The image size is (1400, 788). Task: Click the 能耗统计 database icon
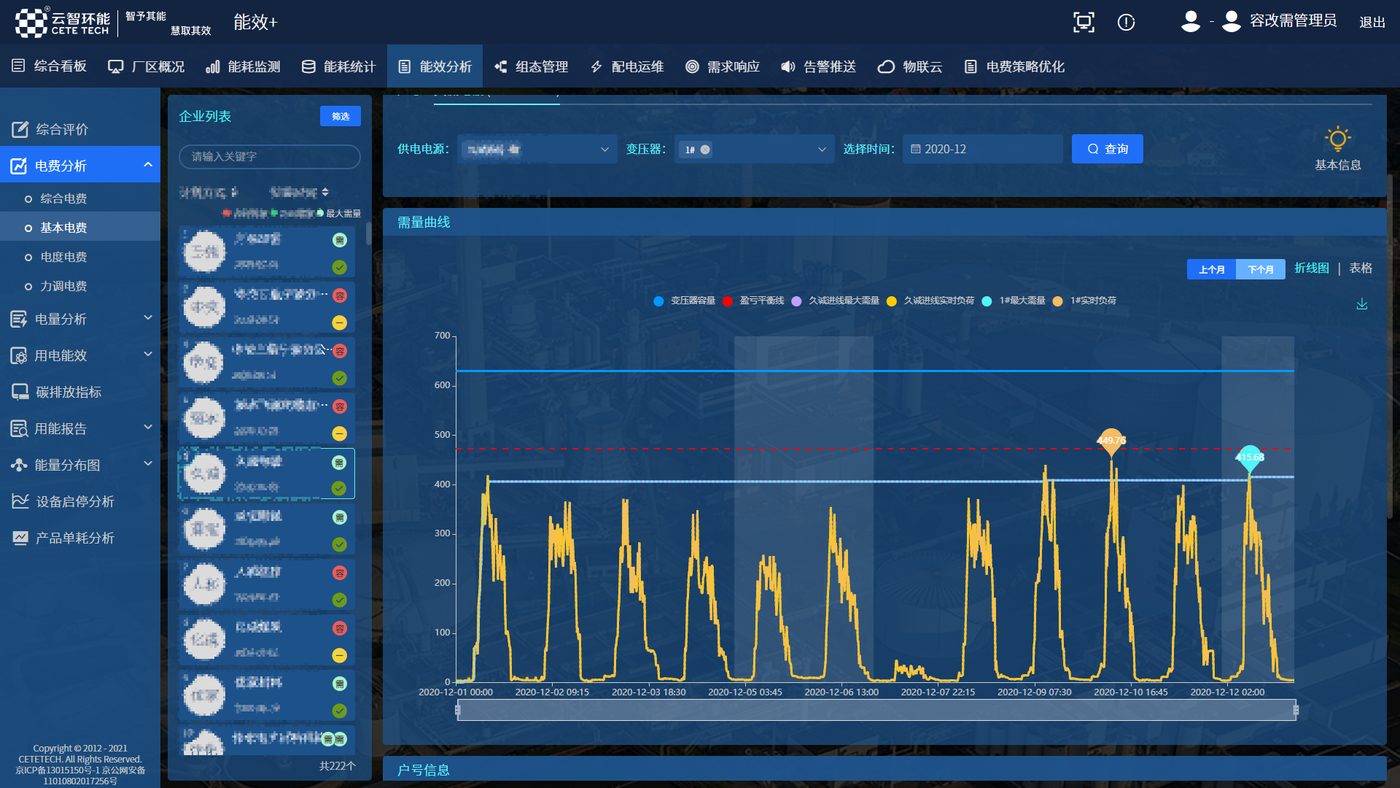308,67
